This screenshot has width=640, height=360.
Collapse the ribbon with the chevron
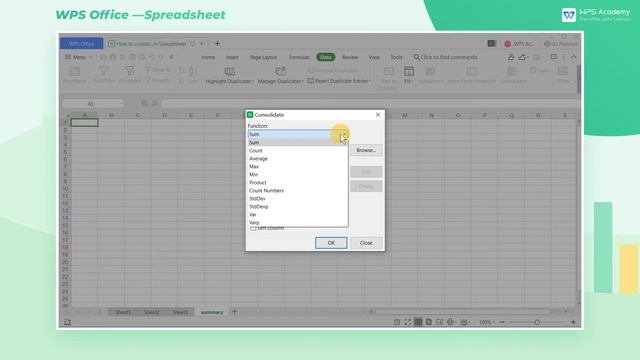pyautogui.click(x=573, y=57)
